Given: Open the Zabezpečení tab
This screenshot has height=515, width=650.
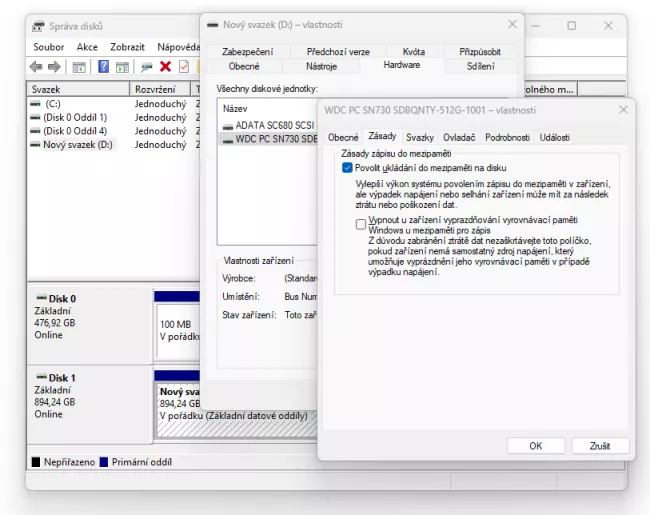Looking at the screenshot, I should tap(247, 52).
